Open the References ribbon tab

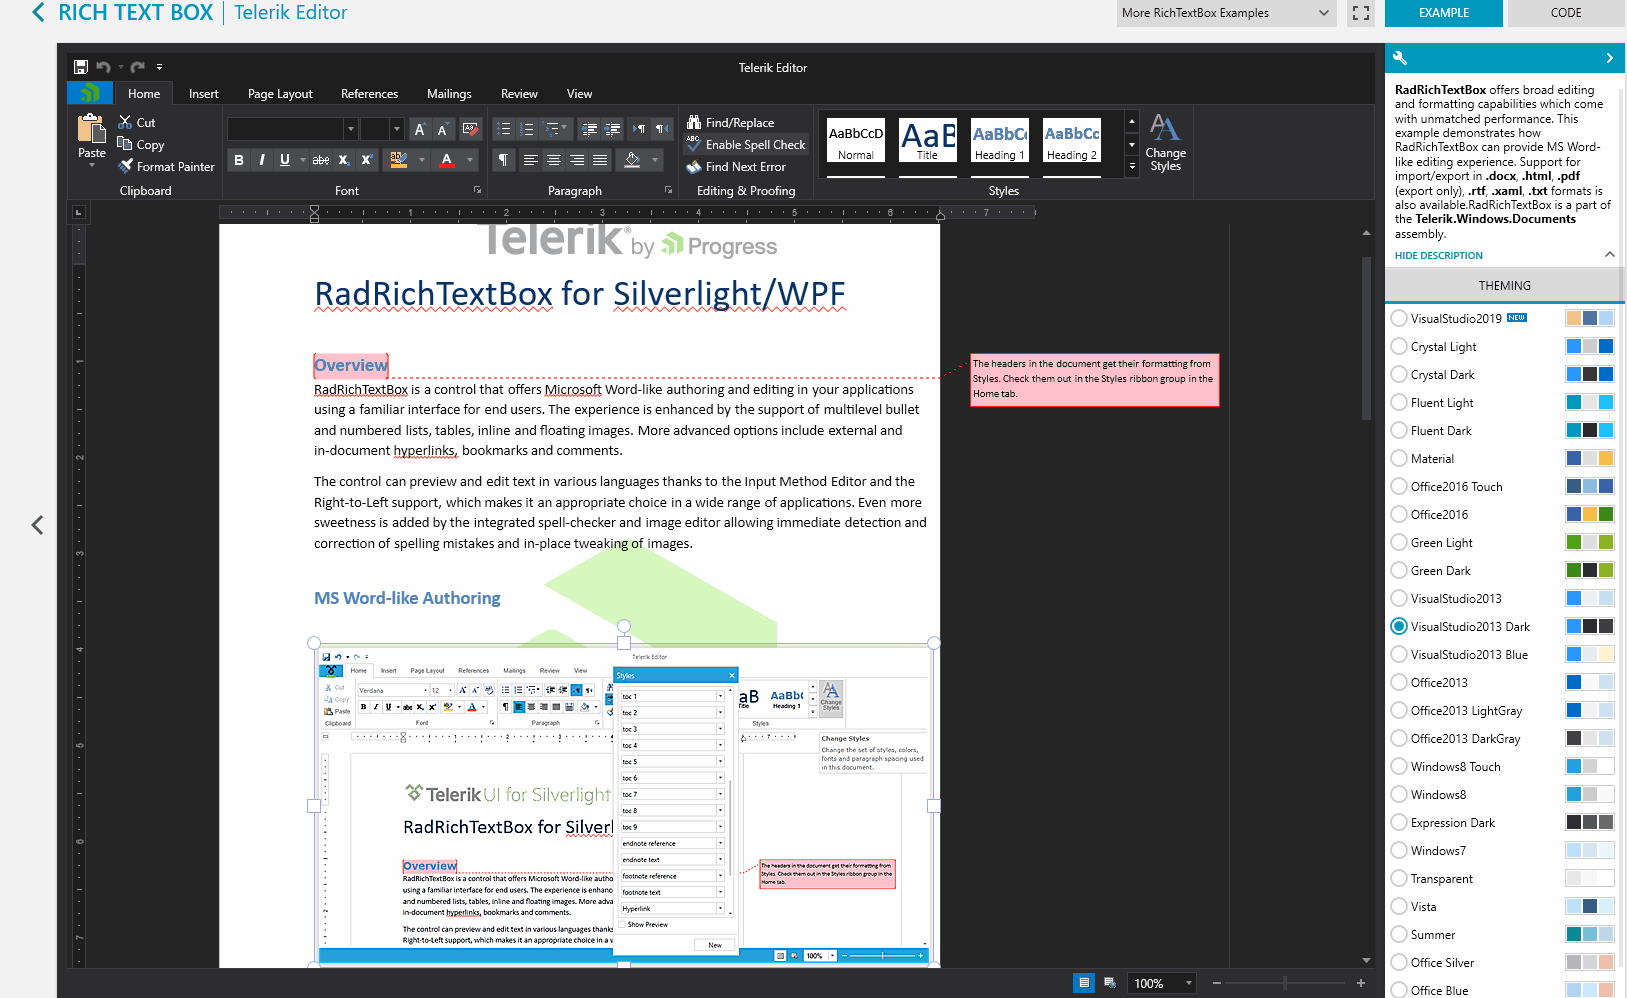pyautogui.click(x=369, y=93)
